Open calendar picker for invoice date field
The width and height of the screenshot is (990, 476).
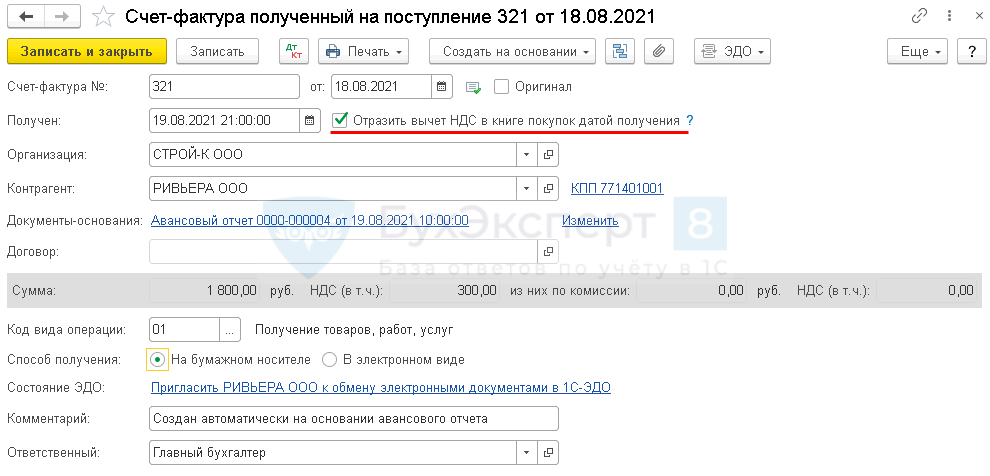pyautogui.click(x=441, y=87)
